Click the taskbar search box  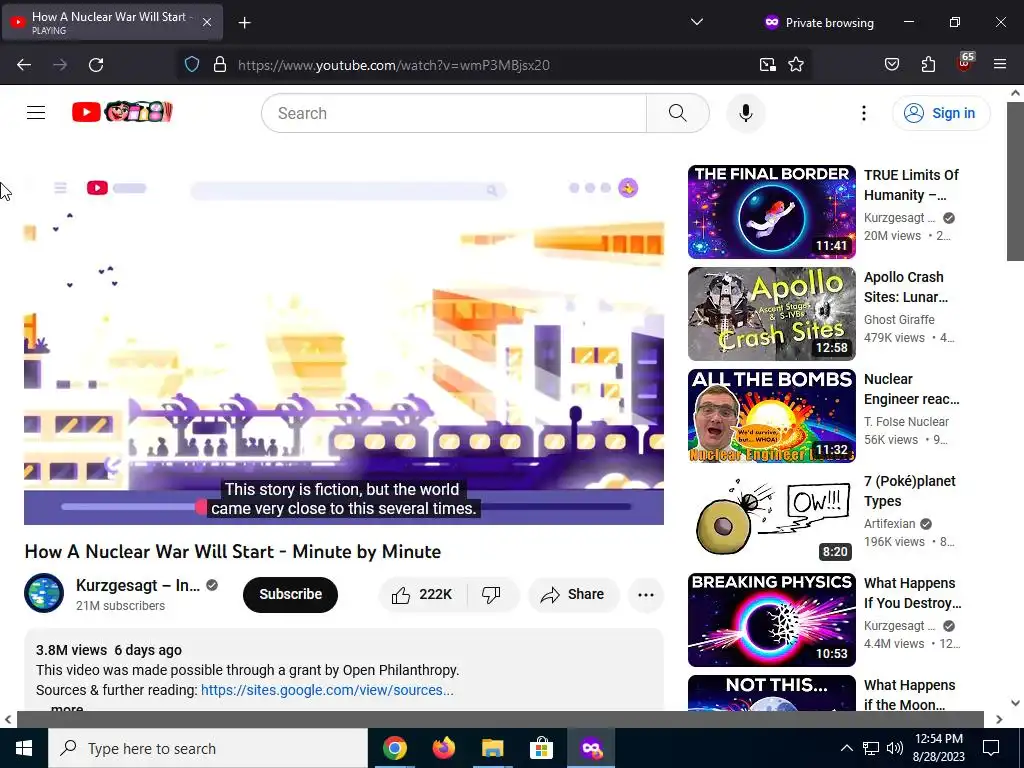208,748
